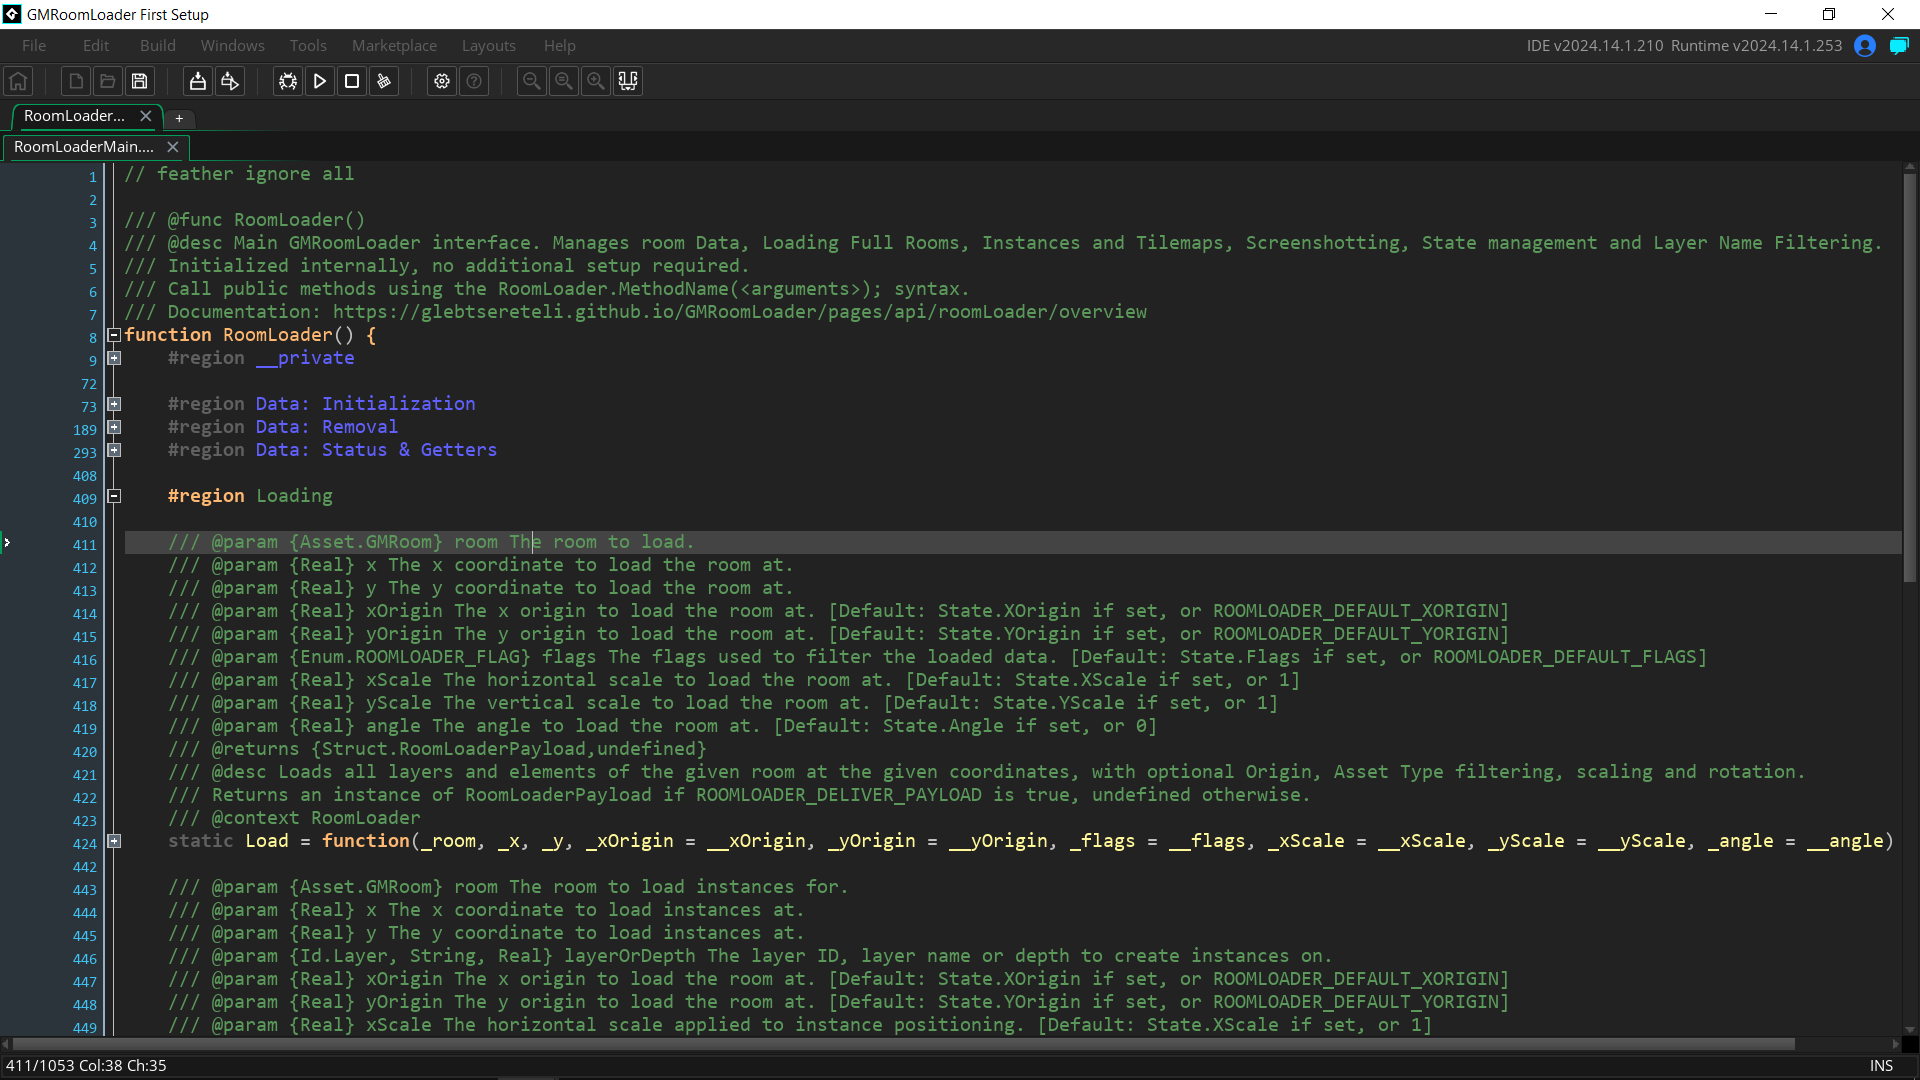Screen dimensions: 1920x1080
Task: Stop the running game
Action: tap(352, 82)
